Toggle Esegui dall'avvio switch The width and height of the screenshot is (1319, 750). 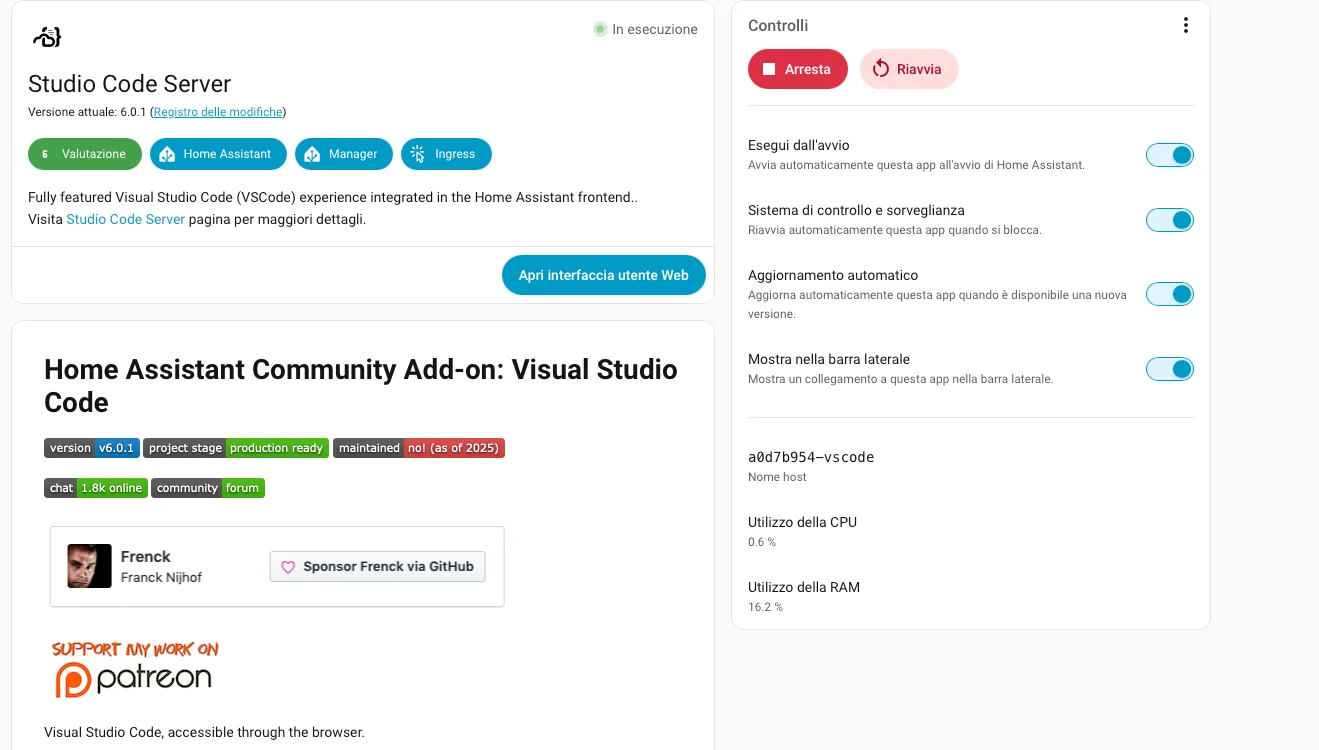tap(1170, 155)
